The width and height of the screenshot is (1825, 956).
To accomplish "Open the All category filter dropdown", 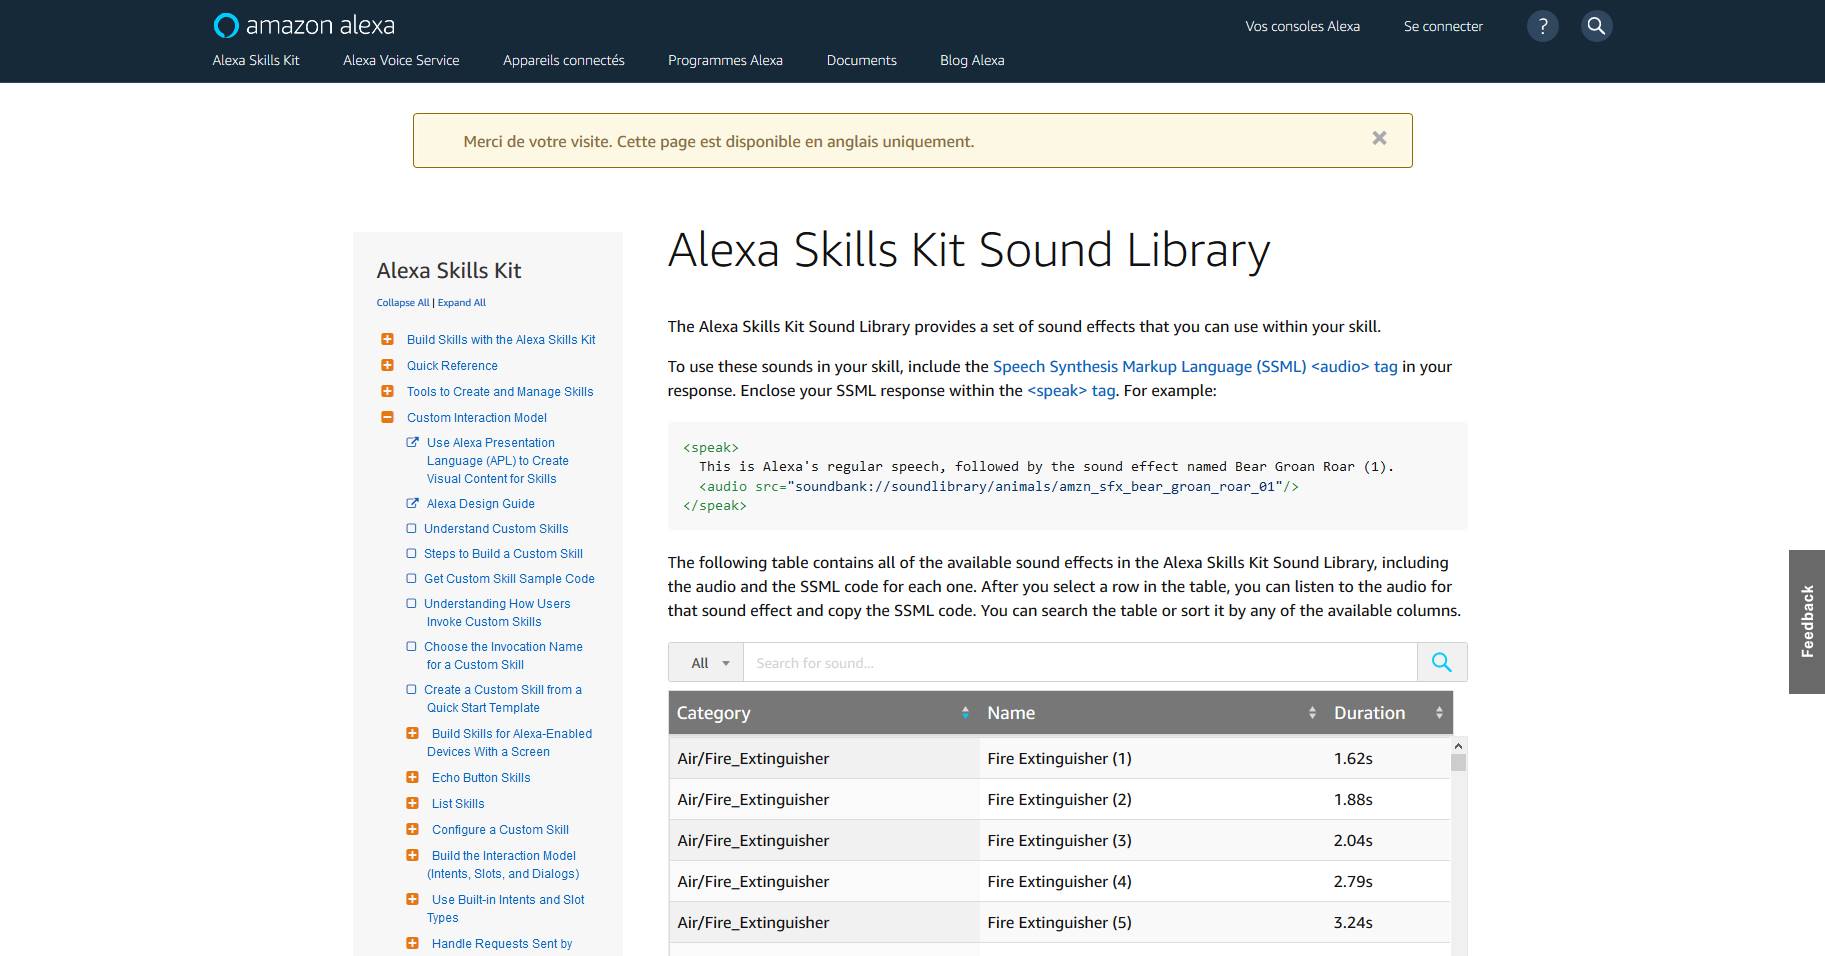I will tap(707, 663).
